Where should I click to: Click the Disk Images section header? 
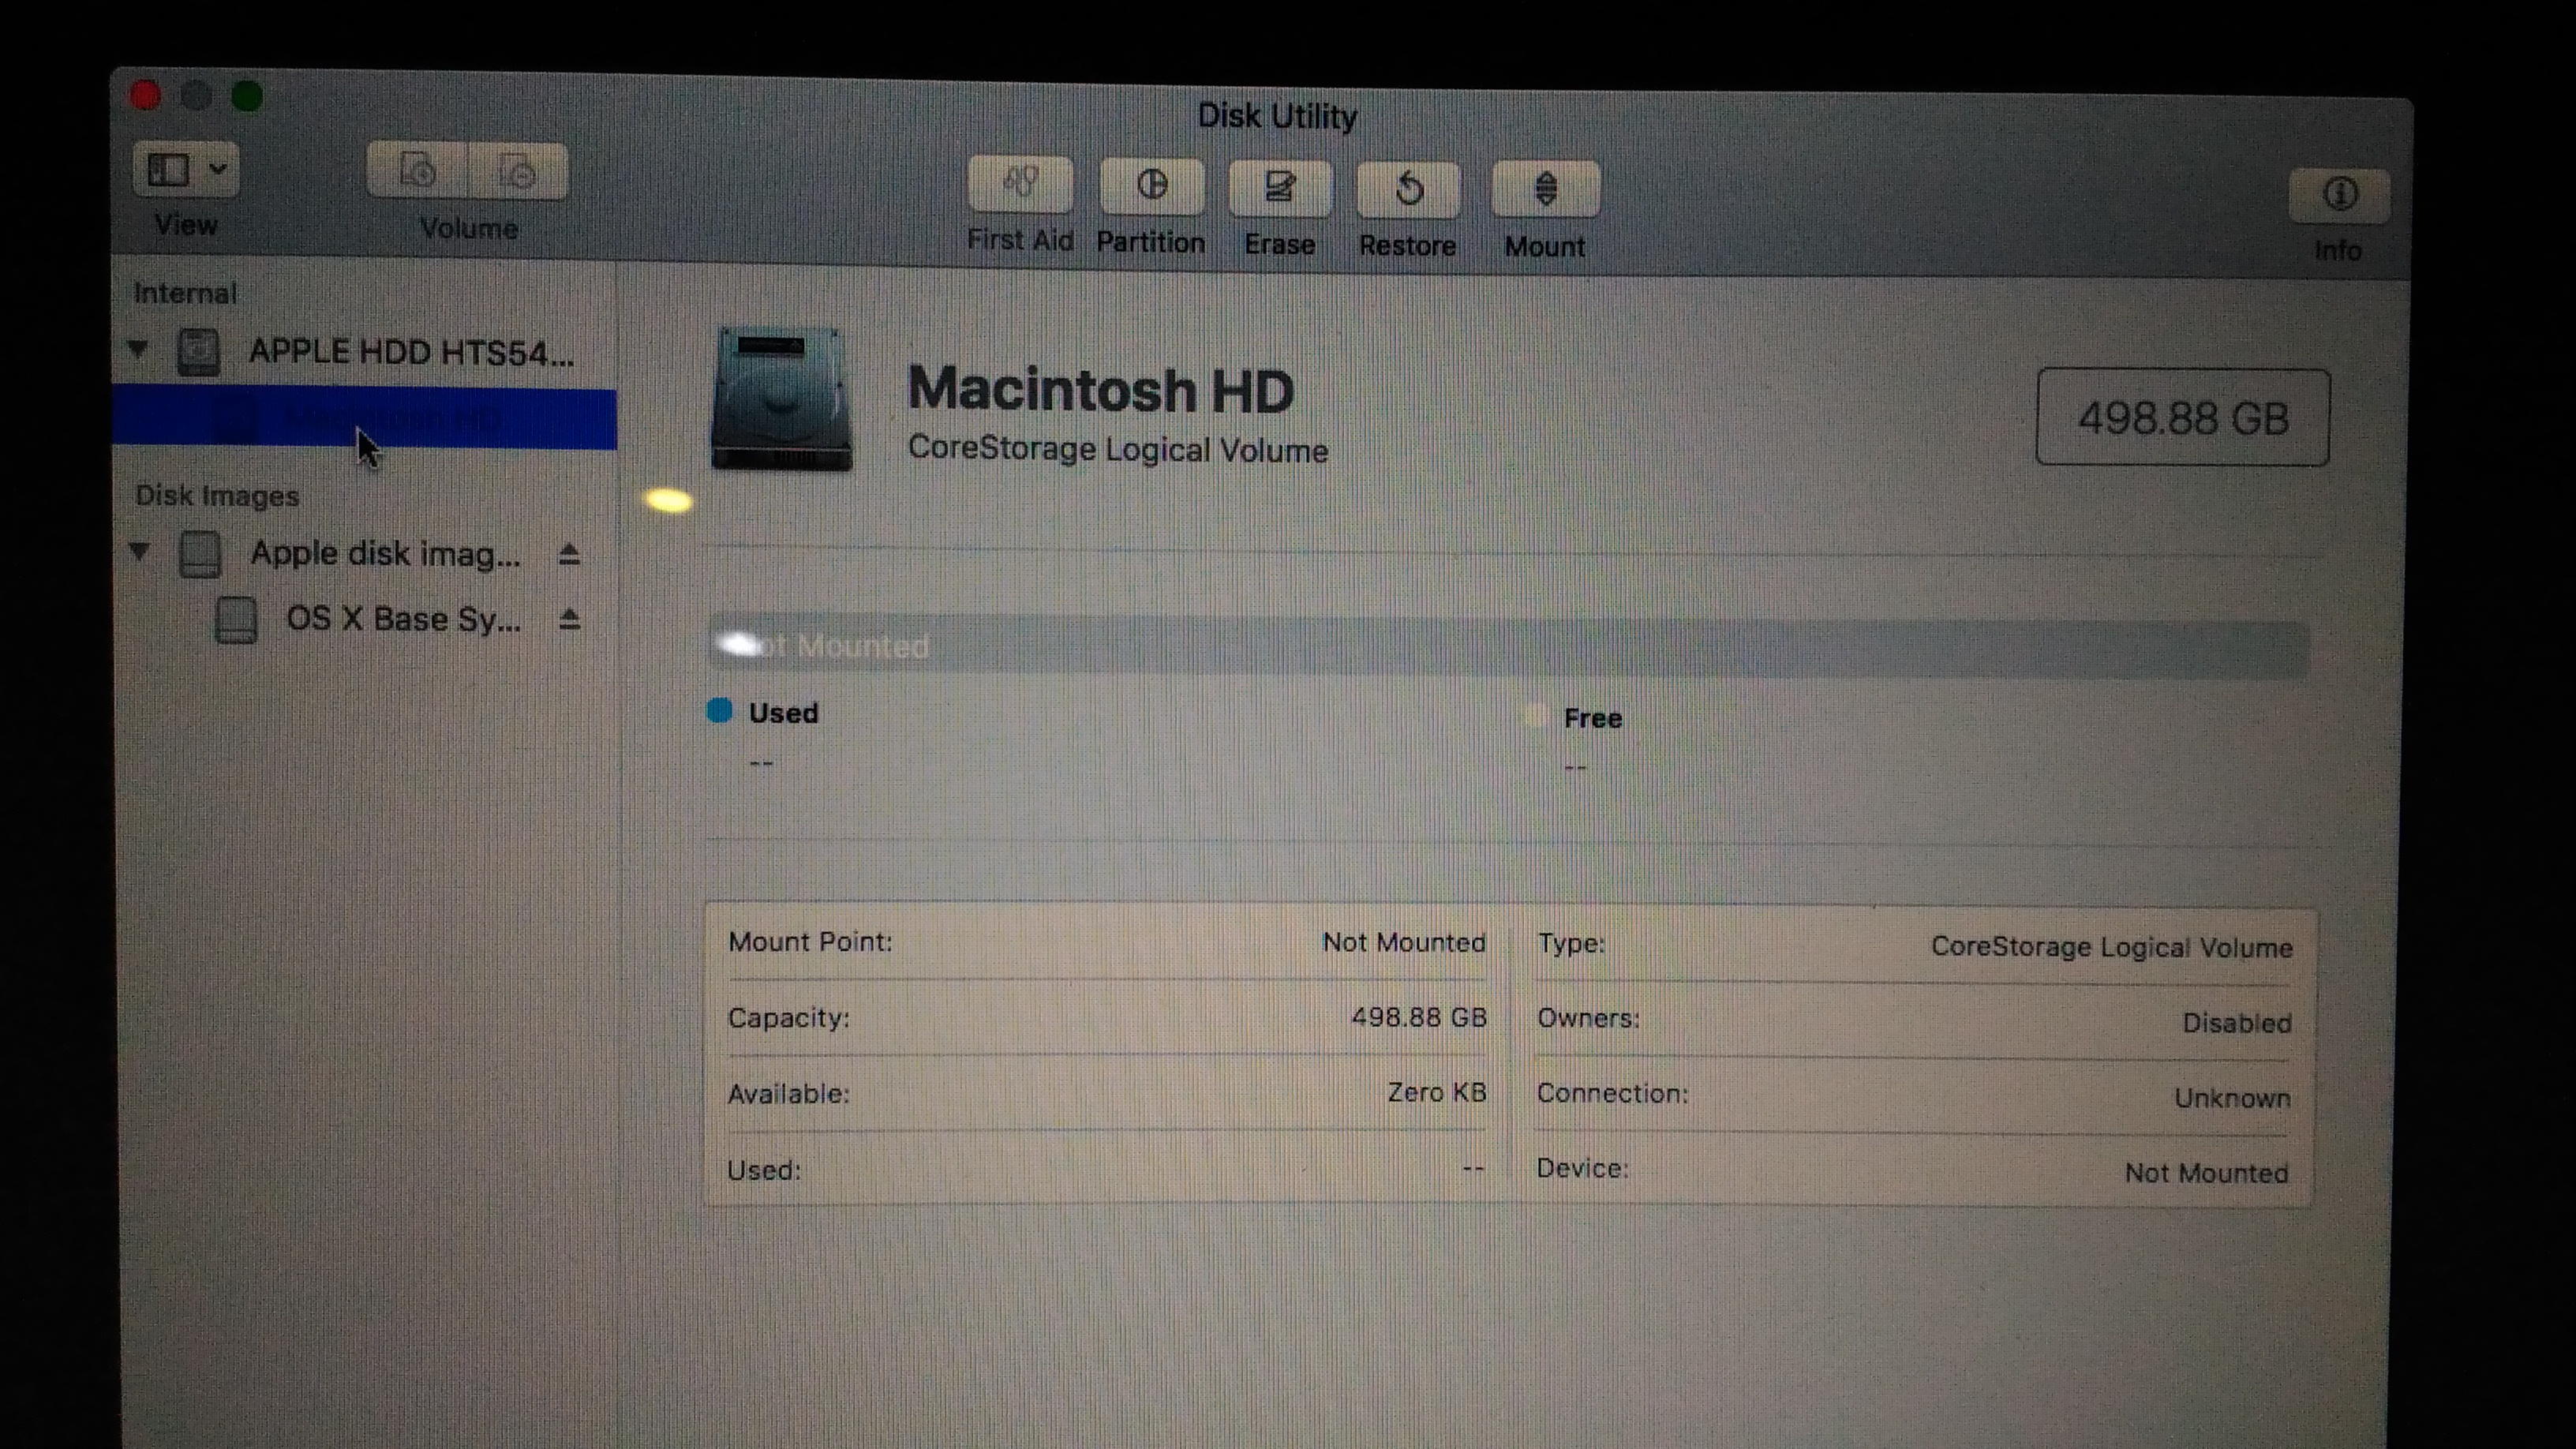pyautogui.click(x=217, y=496)
